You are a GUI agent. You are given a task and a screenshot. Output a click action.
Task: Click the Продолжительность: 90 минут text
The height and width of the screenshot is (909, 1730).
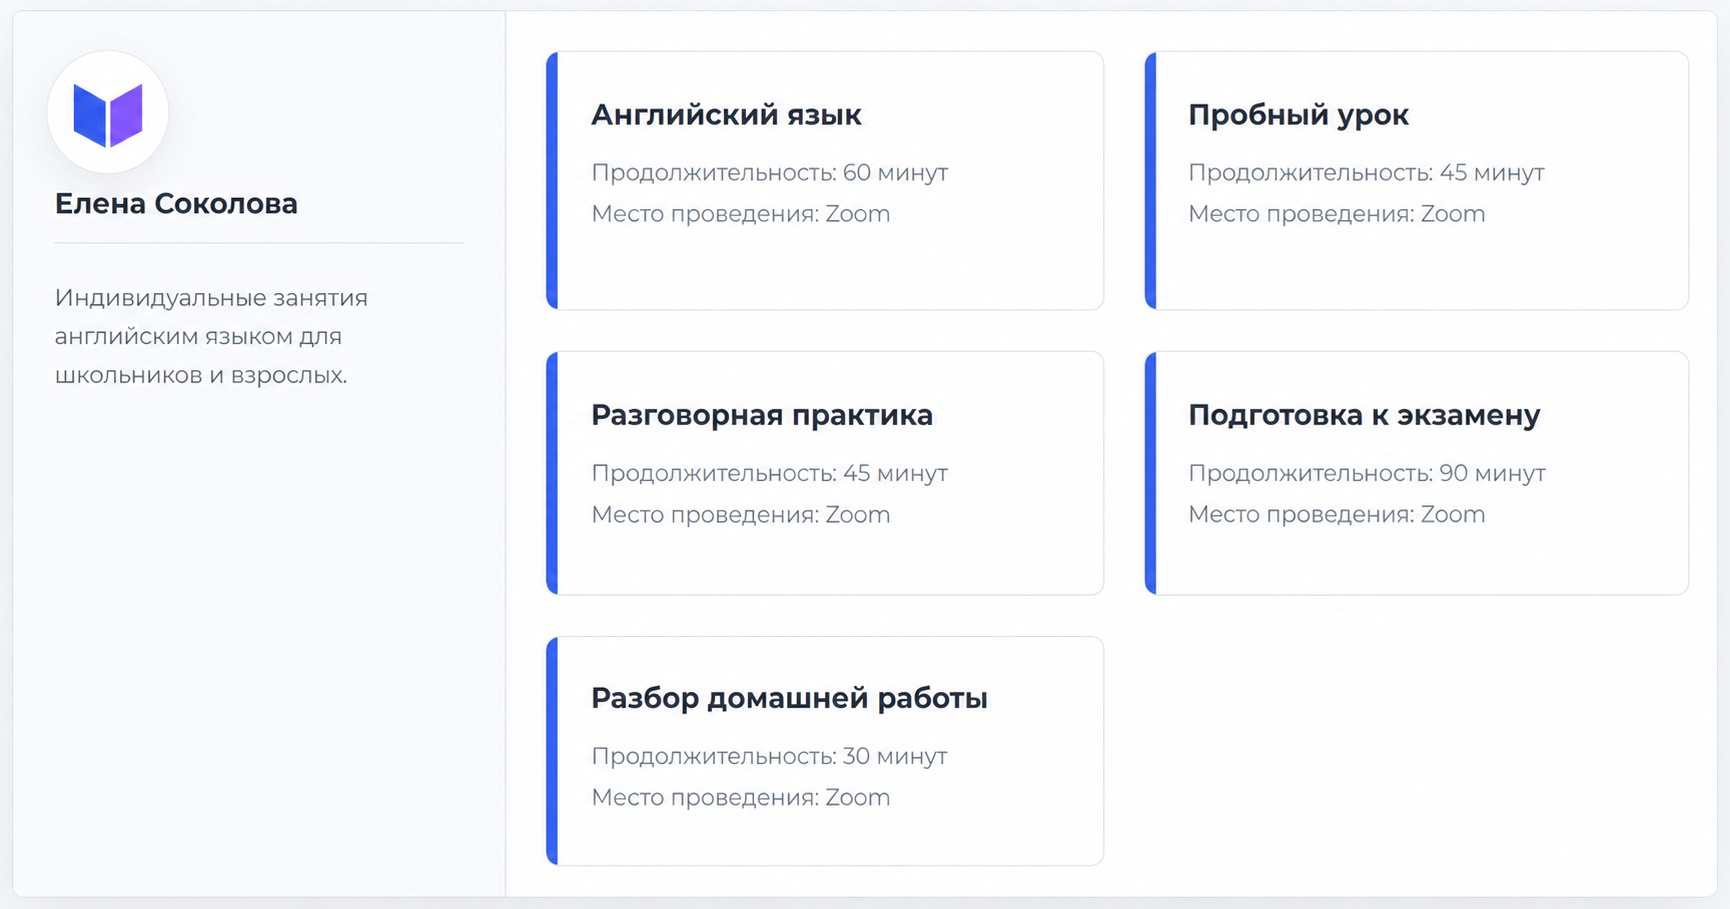[x=1367, y=473]
